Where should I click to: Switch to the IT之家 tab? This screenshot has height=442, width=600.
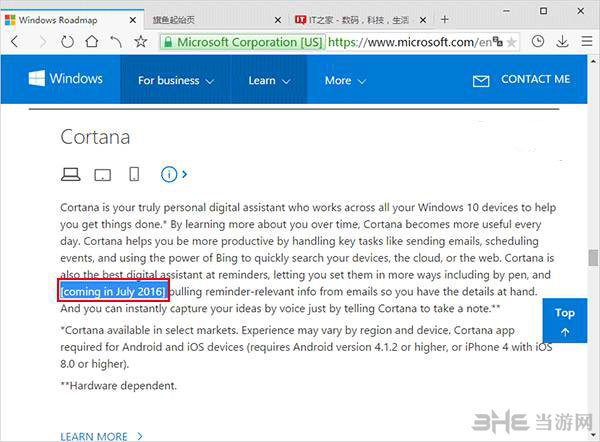[x=361, y=20]
